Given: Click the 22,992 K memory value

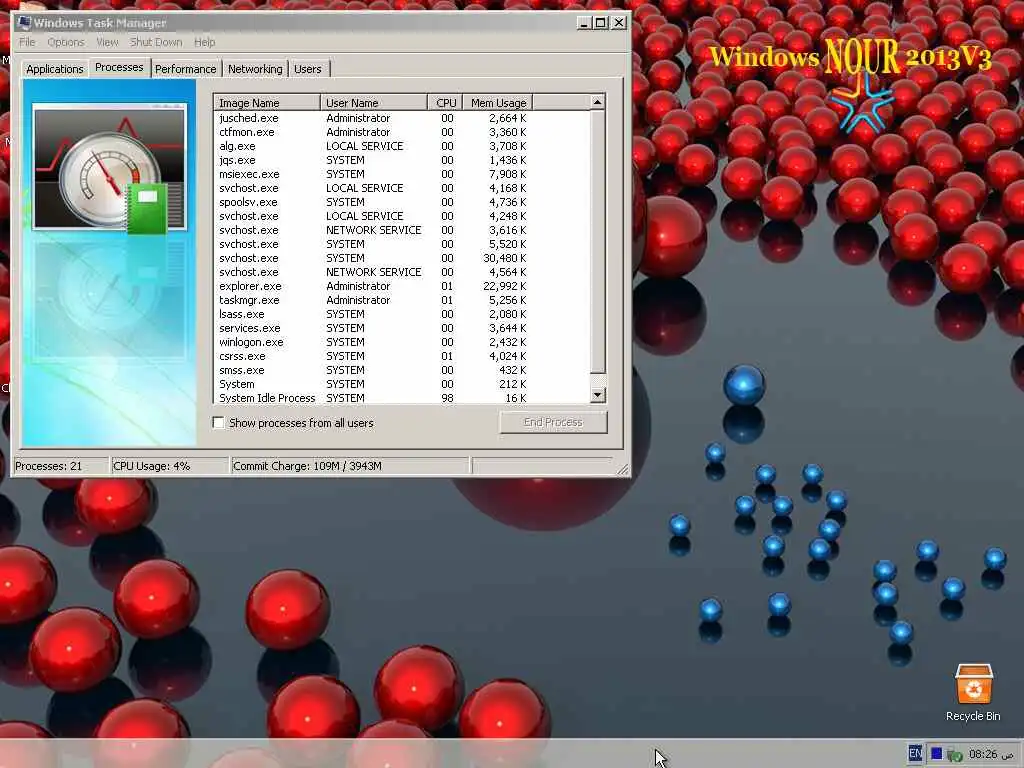Looking at the screenshot, I should [505, 286].
